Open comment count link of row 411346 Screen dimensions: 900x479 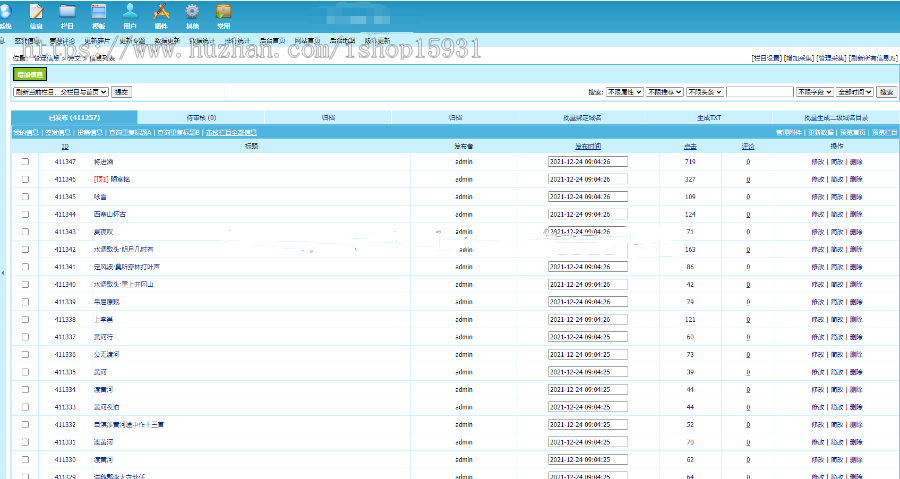click(x=748, y=179)
